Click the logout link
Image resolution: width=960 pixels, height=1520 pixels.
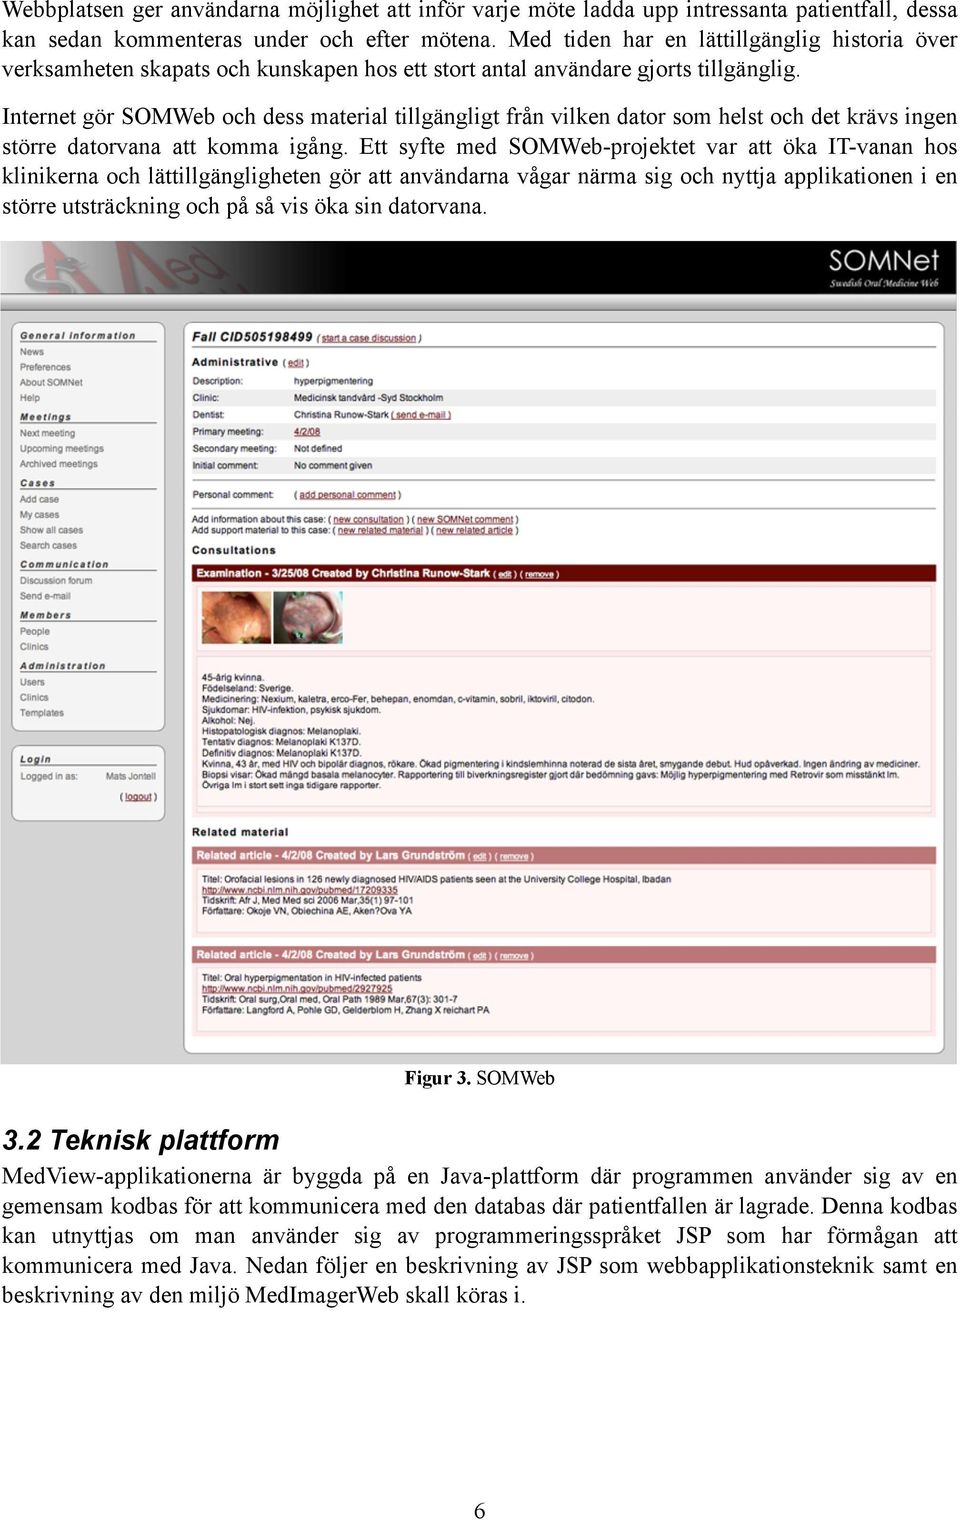139,797
